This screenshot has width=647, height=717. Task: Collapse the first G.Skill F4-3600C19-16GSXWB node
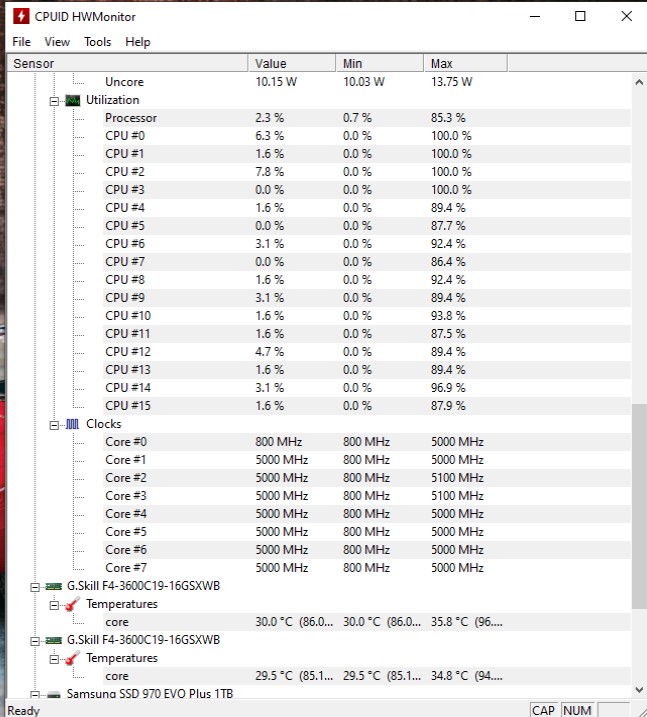(35, 587)
